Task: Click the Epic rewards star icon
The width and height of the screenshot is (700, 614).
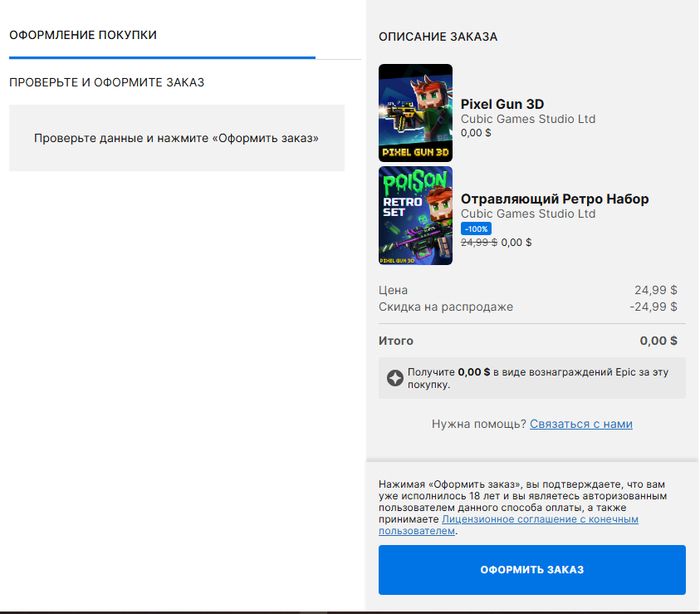Action: coord(396,378)
